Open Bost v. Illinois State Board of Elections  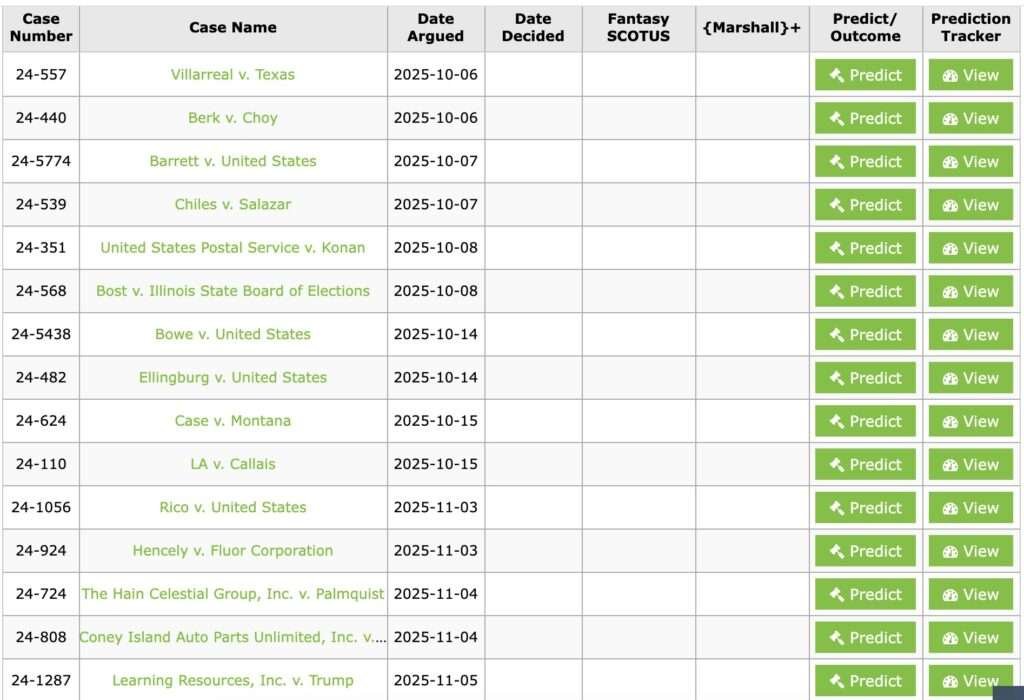click(233, 291)
